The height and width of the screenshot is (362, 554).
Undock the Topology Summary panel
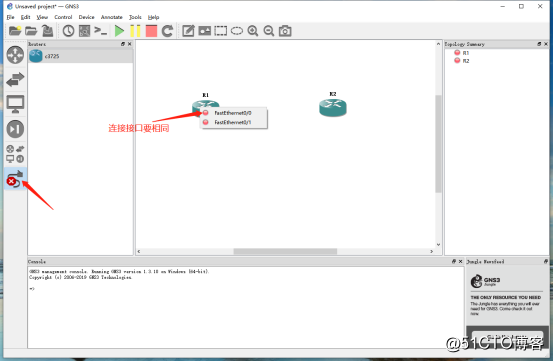[539, 44]
